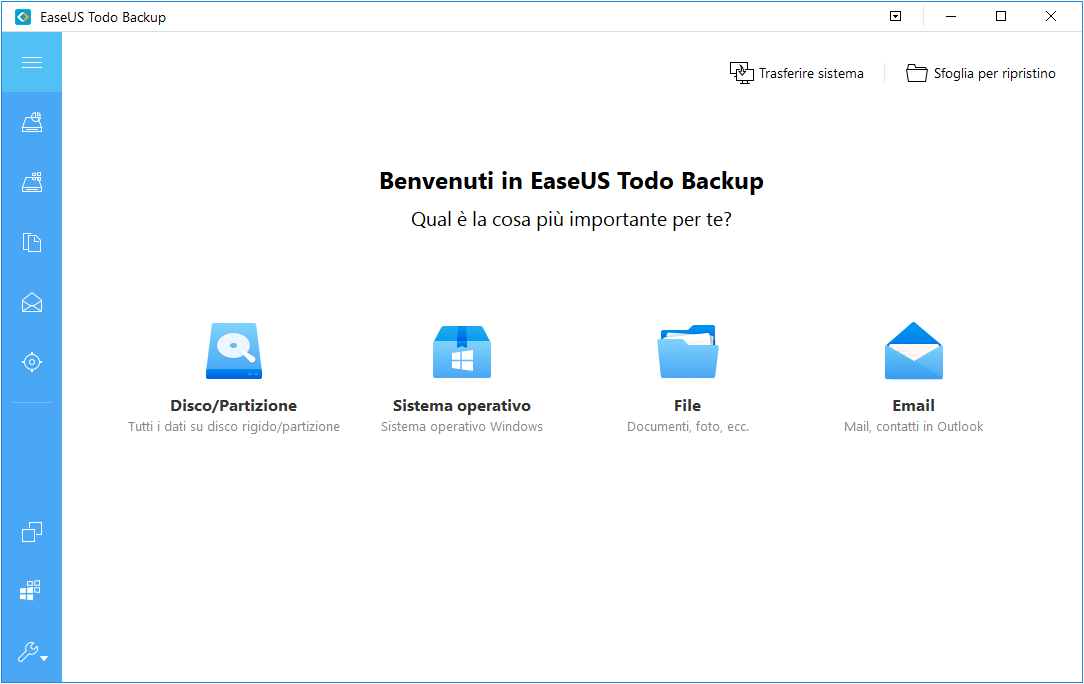
Task: Open Disk/Partition backup from the sidebar
Action: [31, 122]
